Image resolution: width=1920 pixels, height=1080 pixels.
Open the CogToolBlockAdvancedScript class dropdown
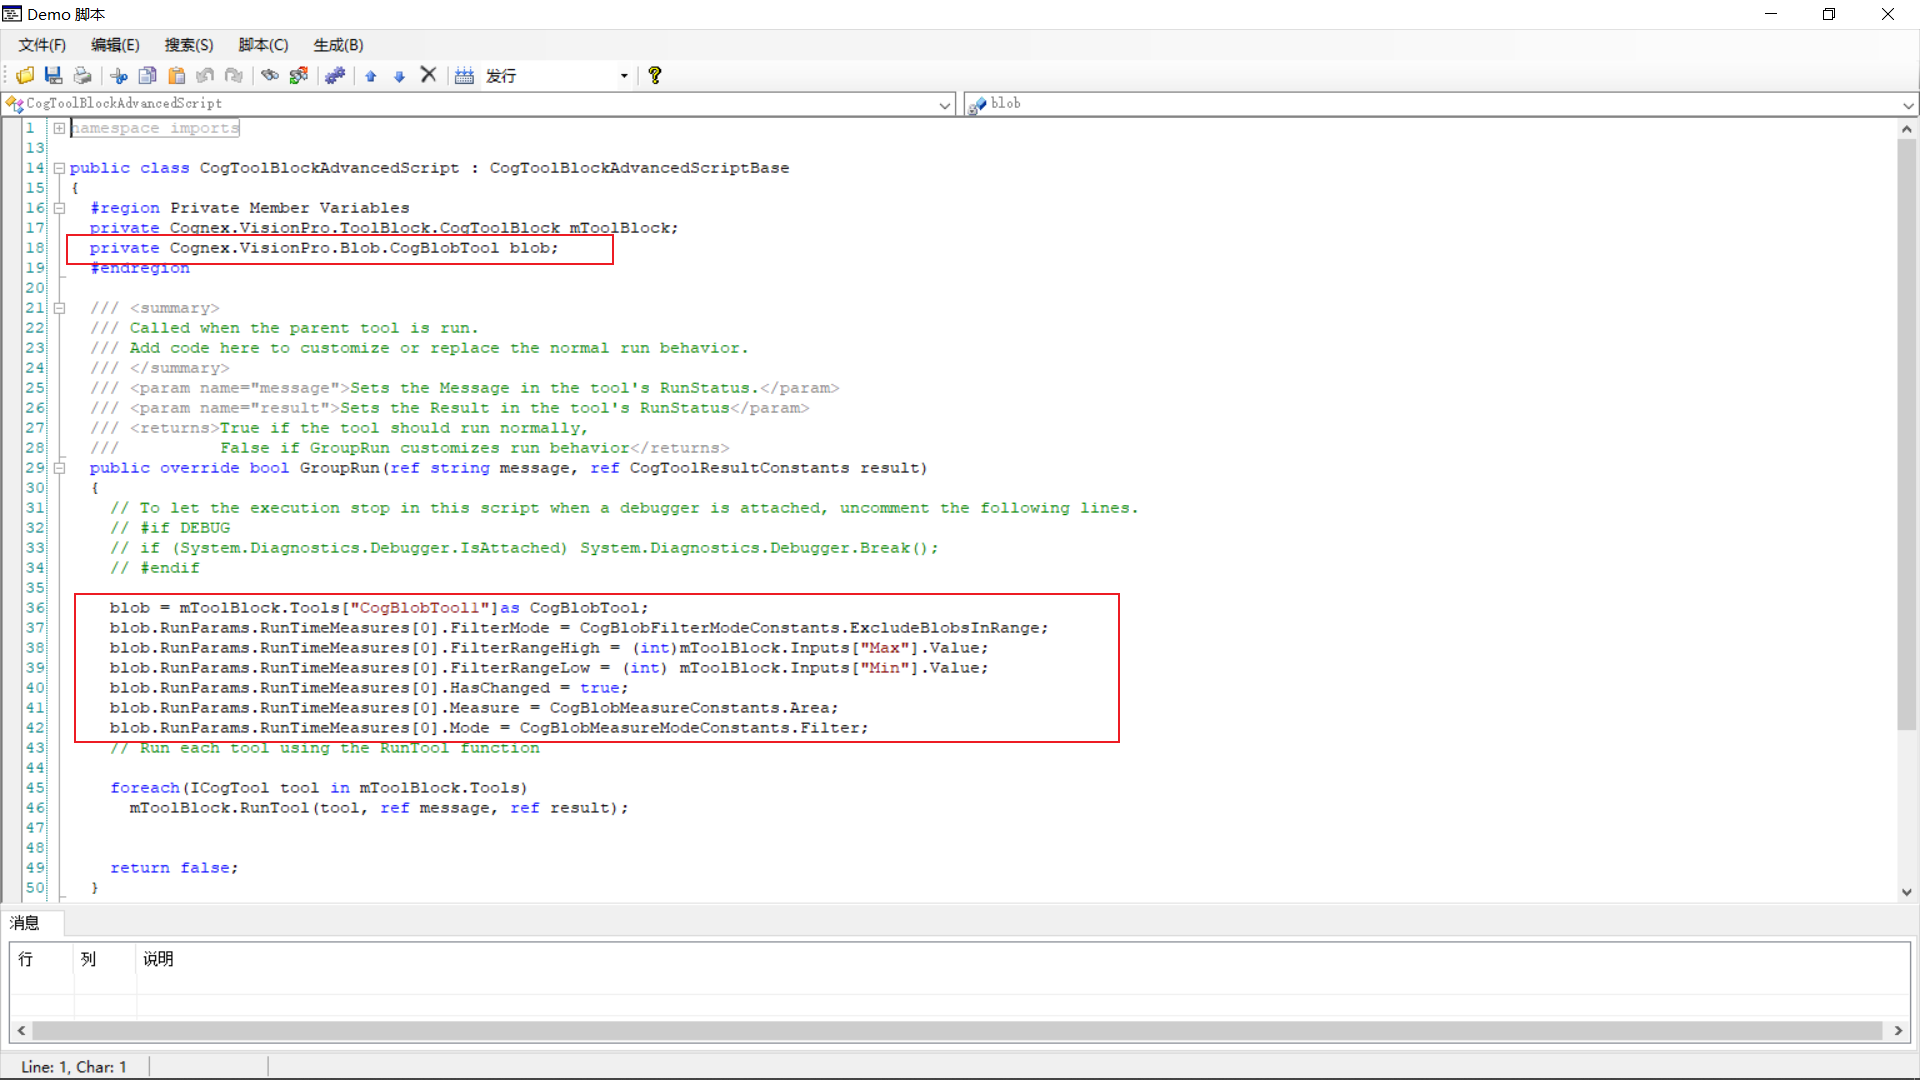[944, 104]
